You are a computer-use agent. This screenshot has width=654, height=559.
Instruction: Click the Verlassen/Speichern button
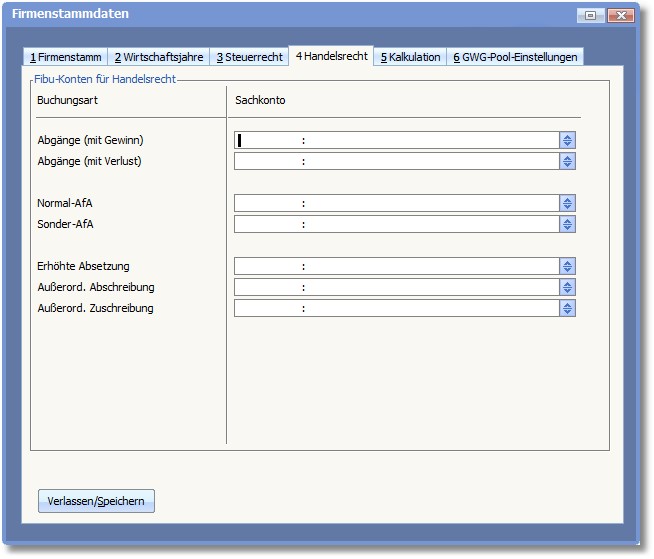tap(96, 502)
